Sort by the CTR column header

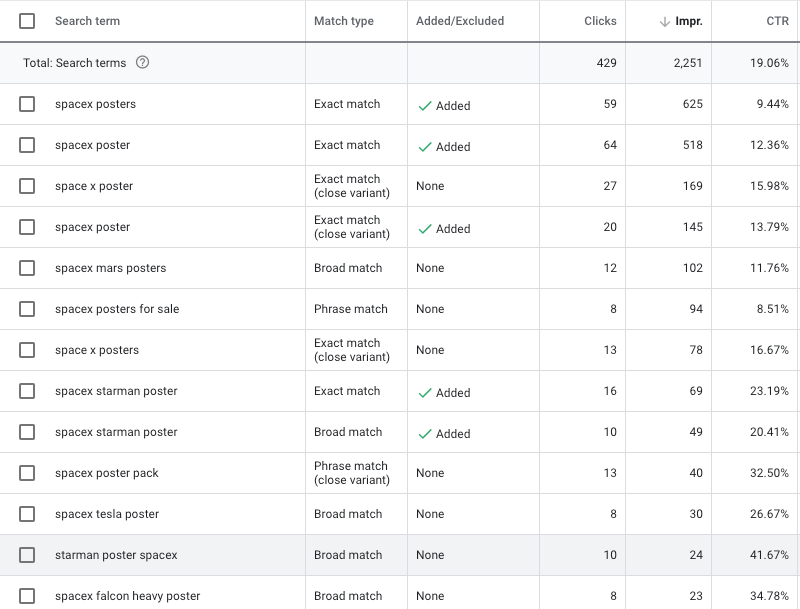pyautogui.click(x=777, y=21)
